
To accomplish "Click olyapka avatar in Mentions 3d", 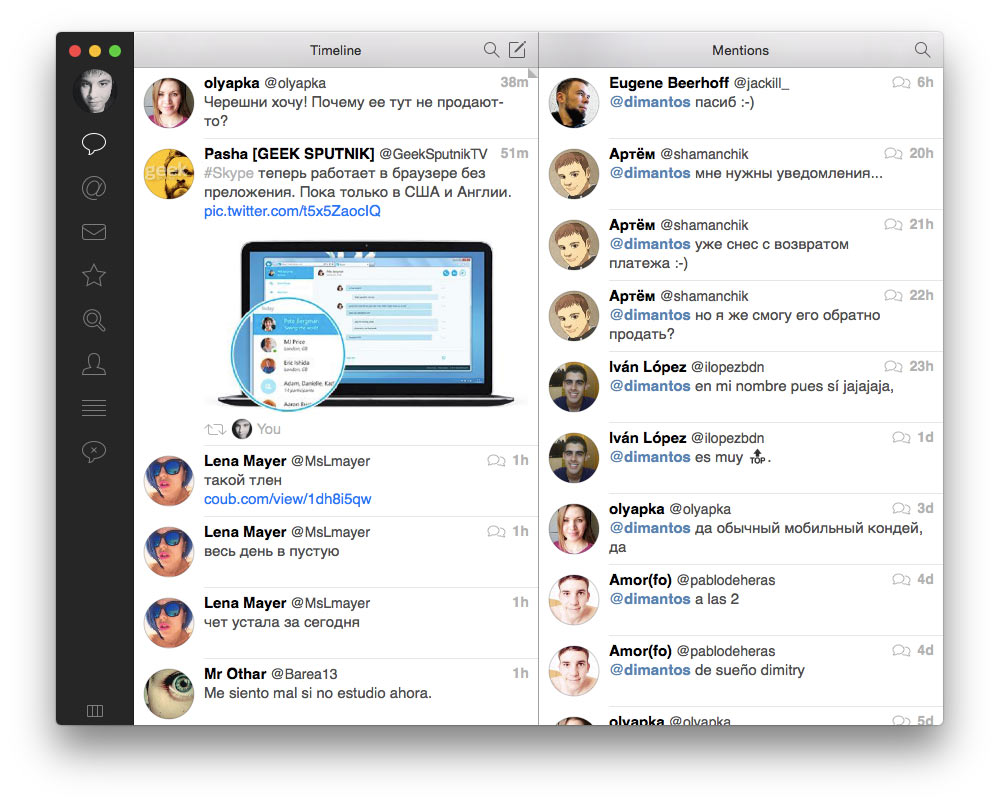I will 574,529.
